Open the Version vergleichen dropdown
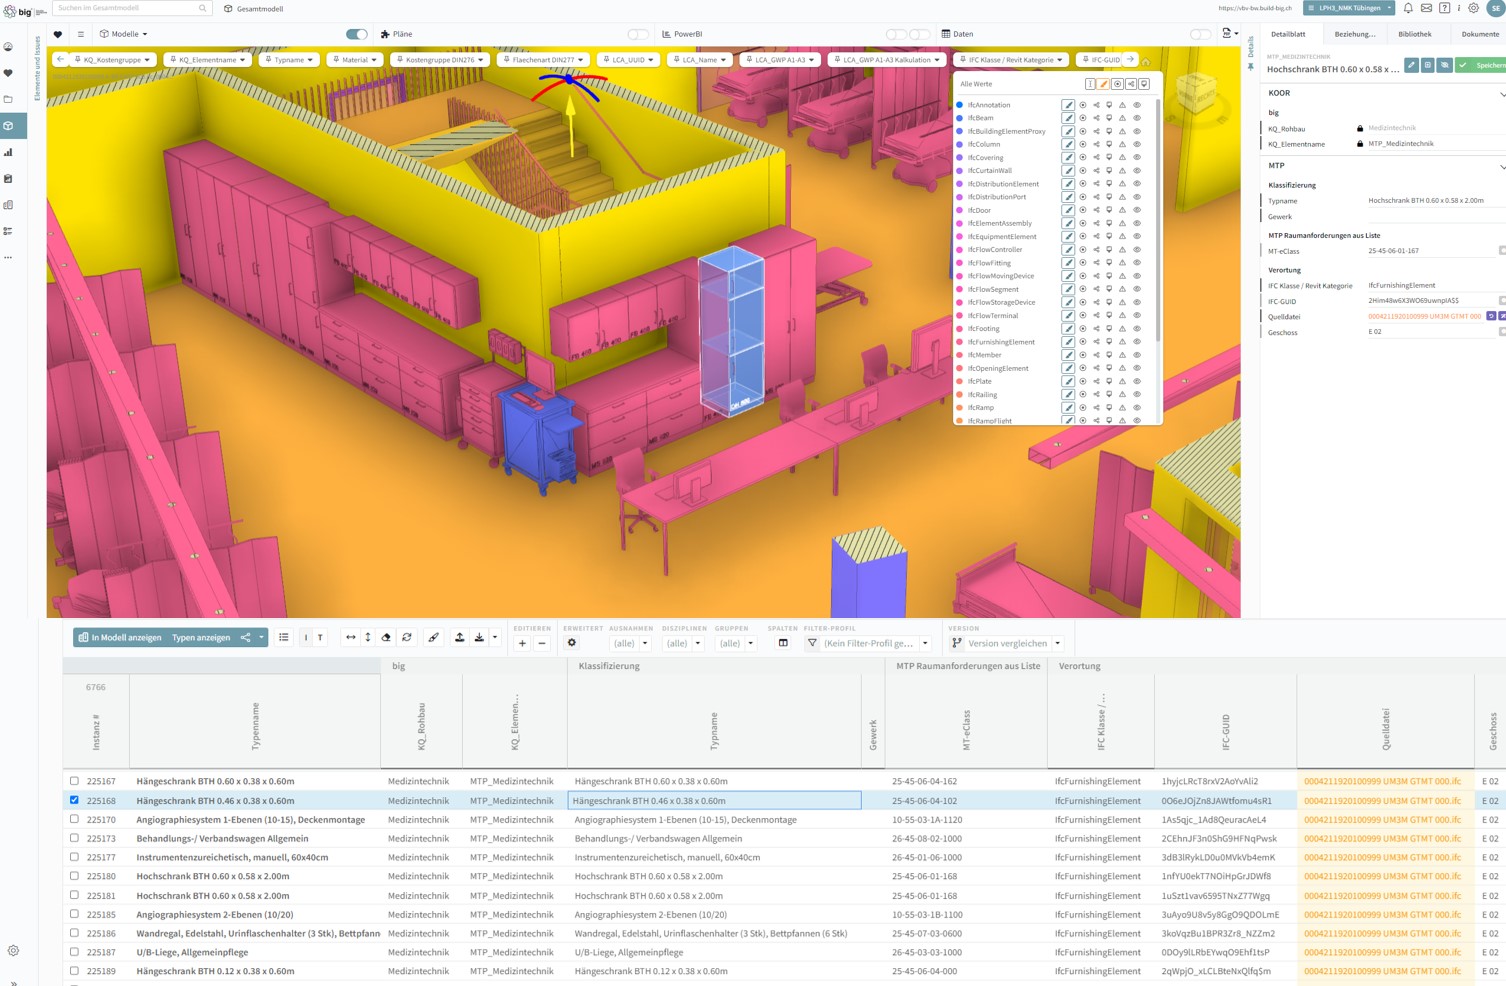 (x=1006, y=643)
